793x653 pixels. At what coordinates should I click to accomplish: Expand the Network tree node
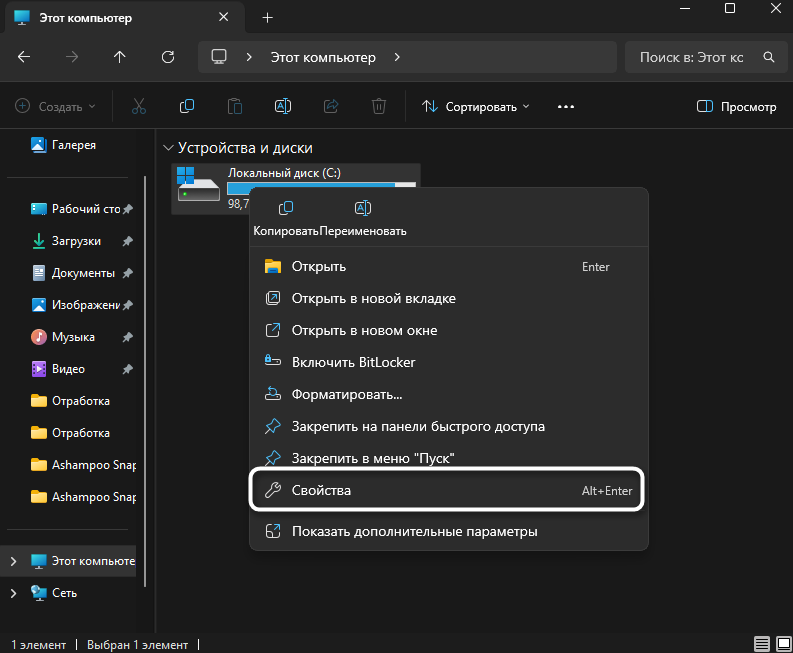[x=13, y=593]
